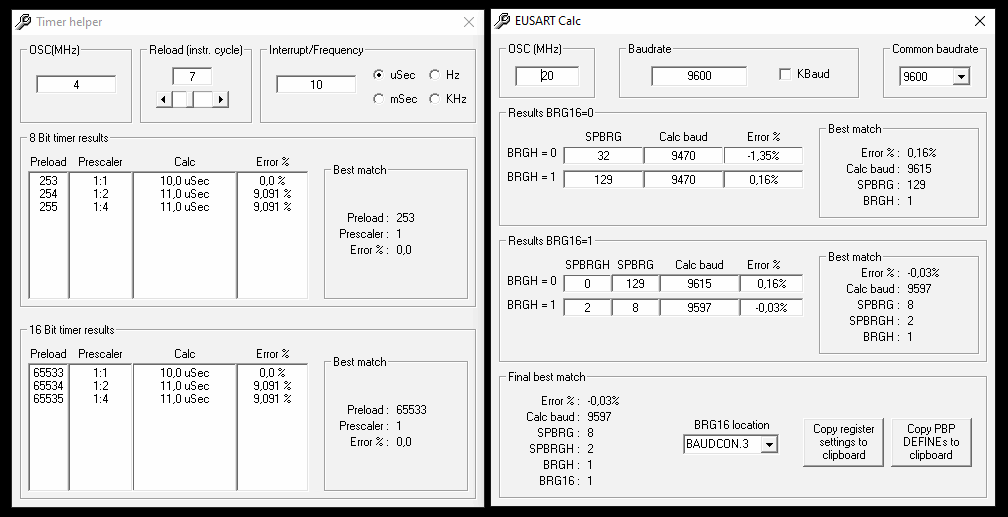
Task: Select preload 253 in 8 Bit results
Action: click(x=48, y=181)
